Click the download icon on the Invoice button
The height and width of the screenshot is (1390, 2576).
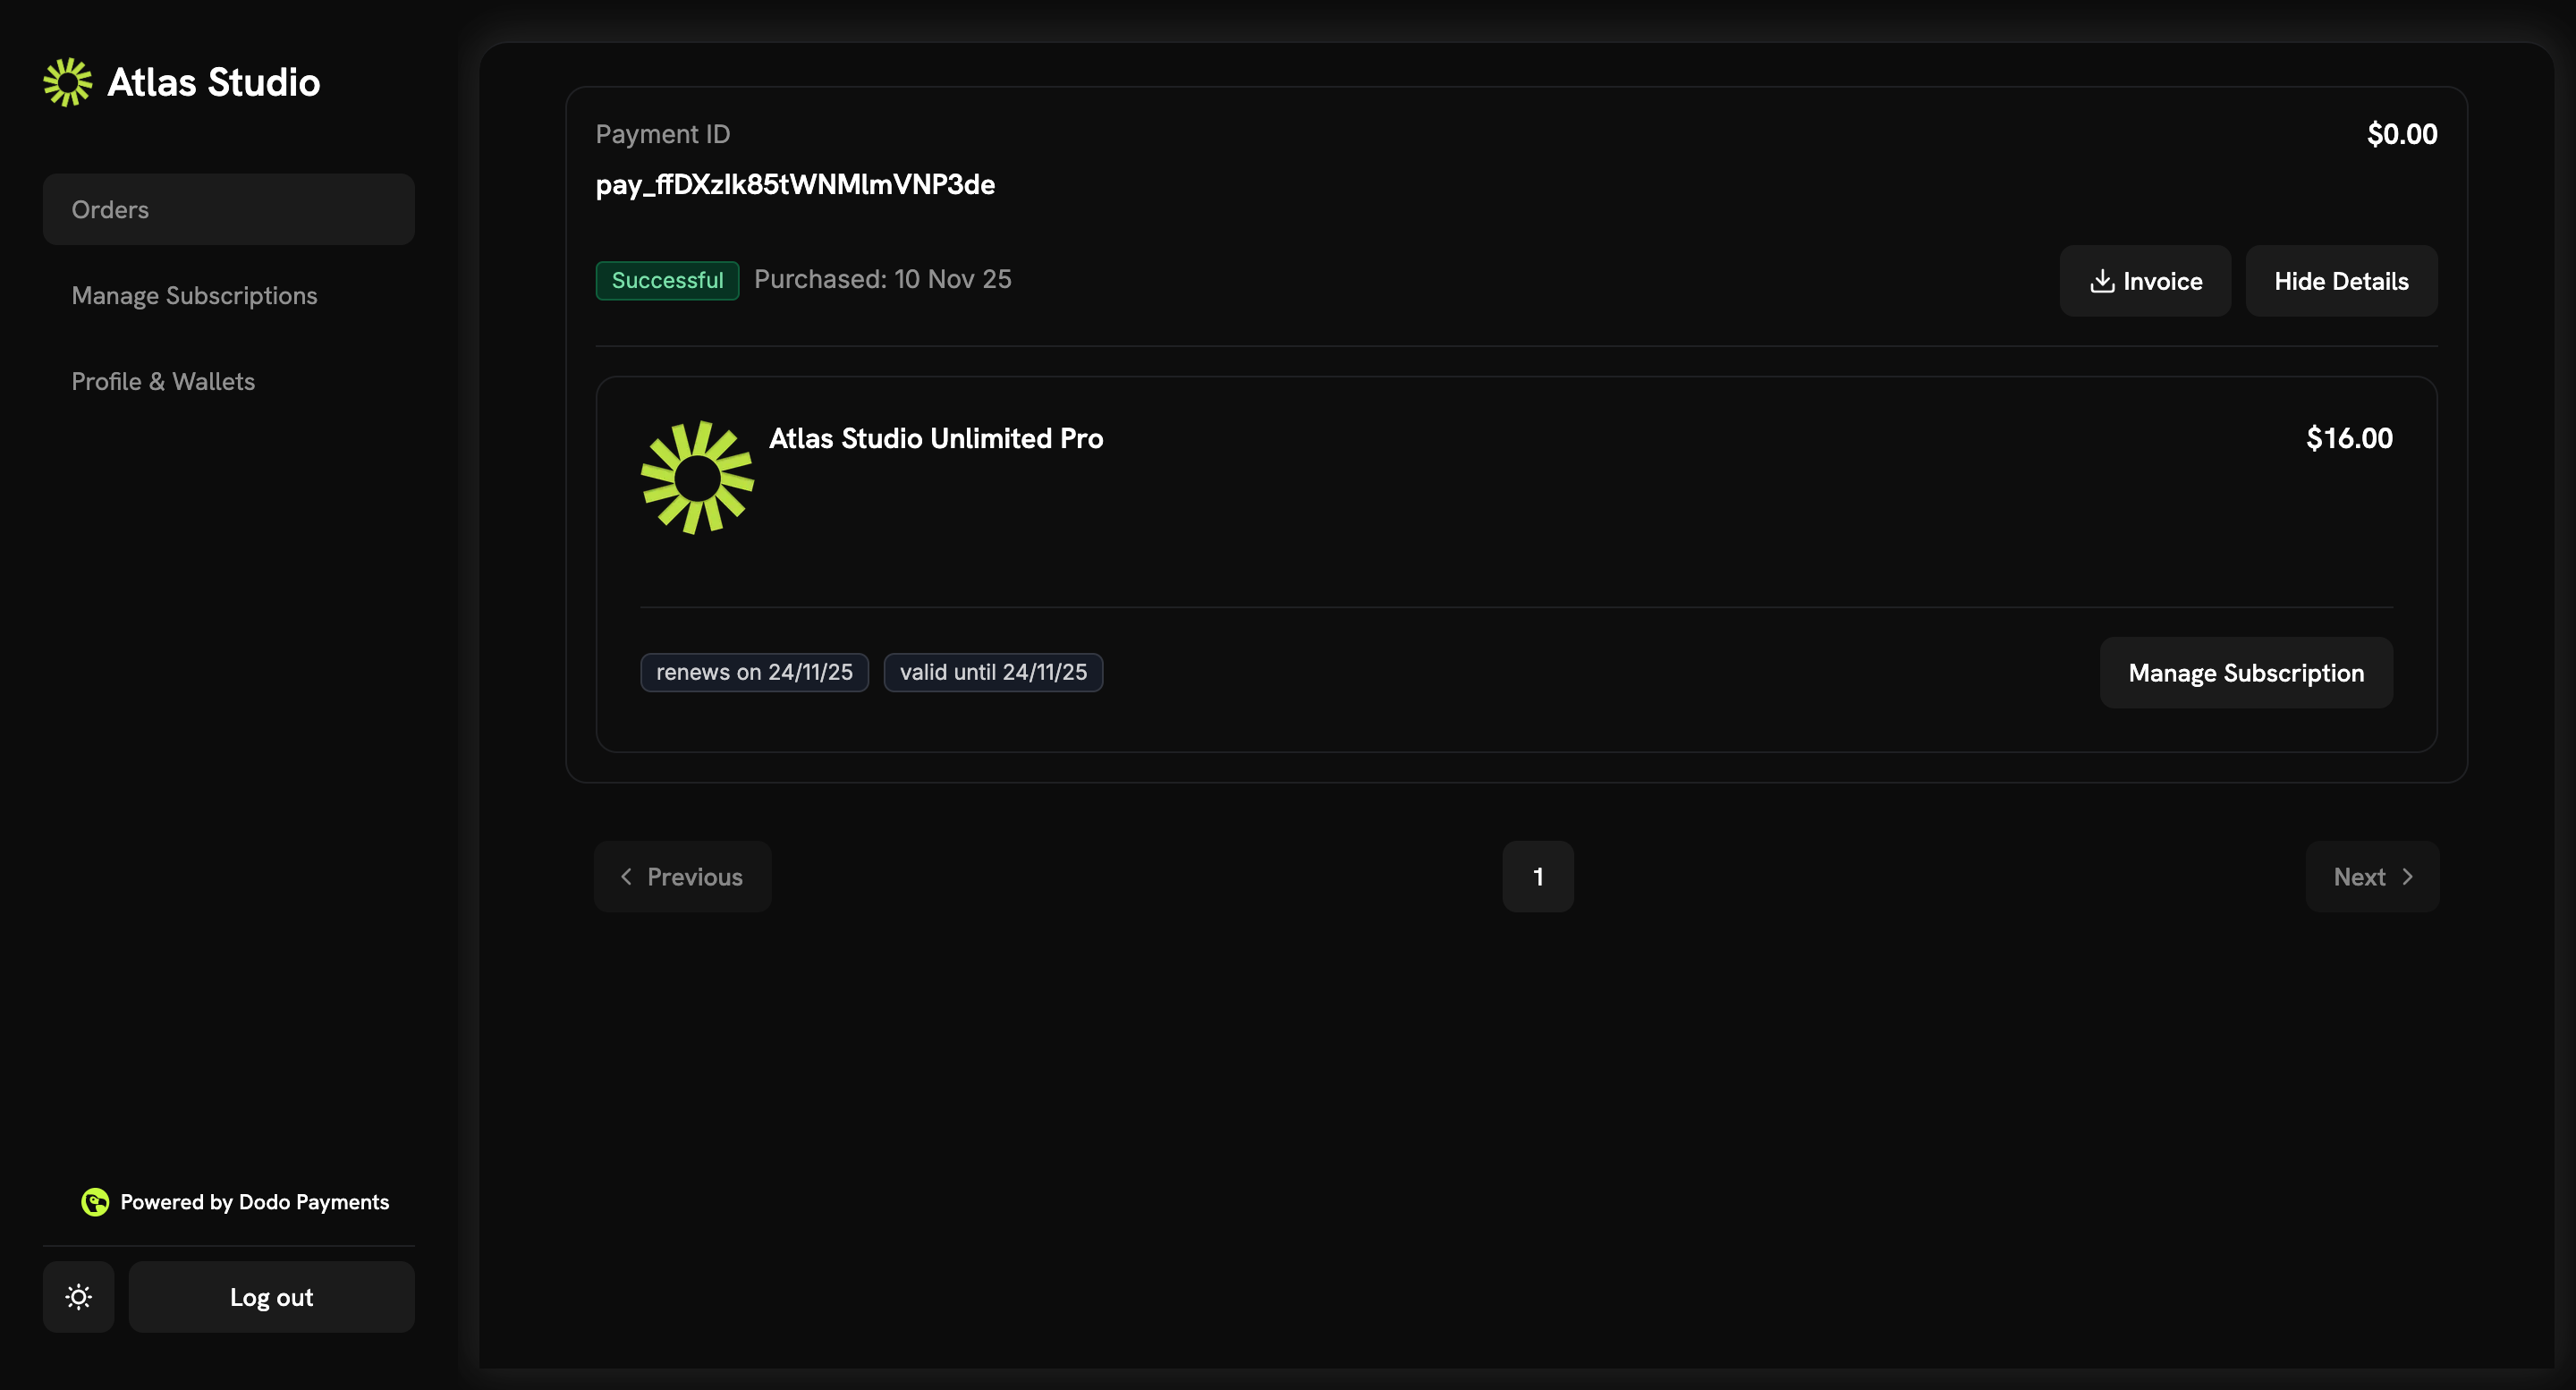pyautogui.click(x=2102, y=281)
